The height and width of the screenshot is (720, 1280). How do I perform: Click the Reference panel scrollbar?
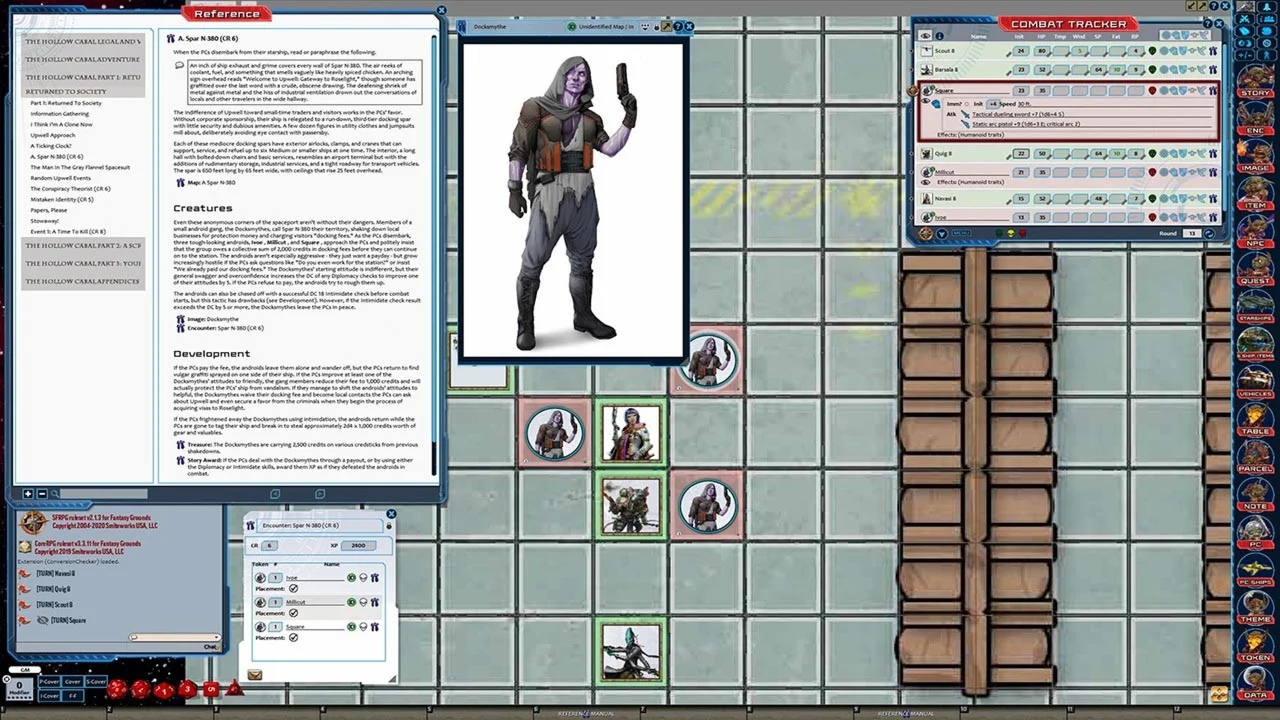435,253
